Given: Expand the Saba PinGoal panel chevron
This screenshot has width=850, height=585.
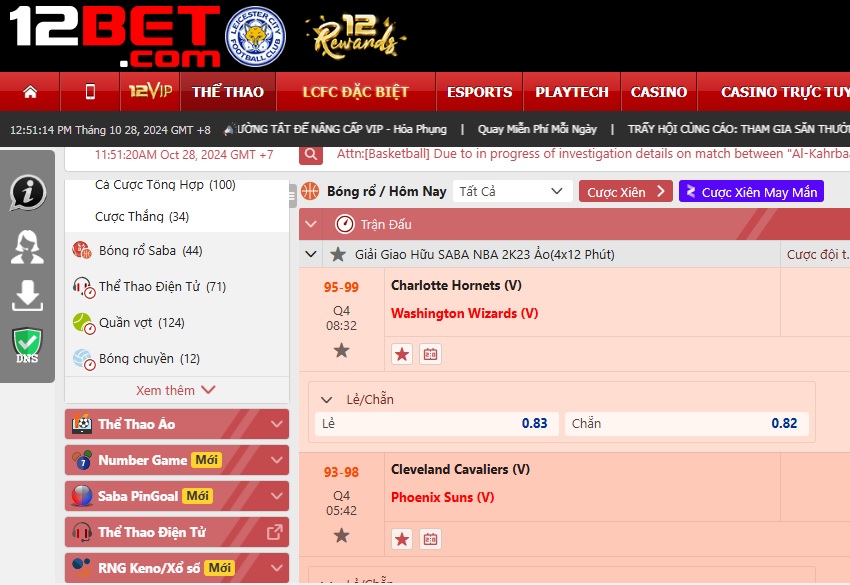Looking at the screenshot, I should pyautogui.click(x=276, y=496).
